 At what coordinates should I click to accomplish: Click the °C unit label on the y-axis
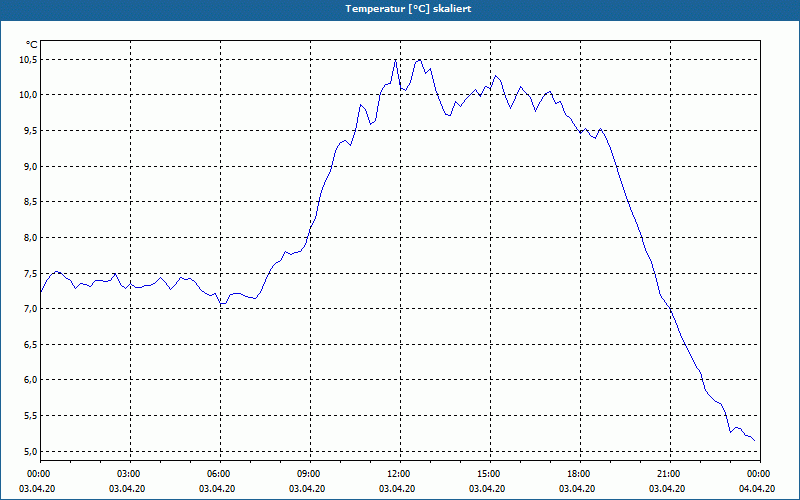point(32,45)
